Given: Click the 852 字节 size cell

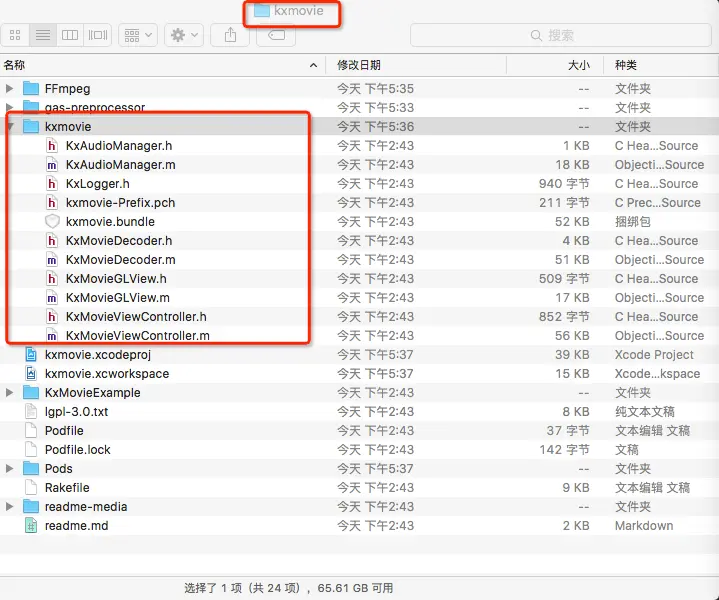Looking at the screenshot, I should 564,317.
